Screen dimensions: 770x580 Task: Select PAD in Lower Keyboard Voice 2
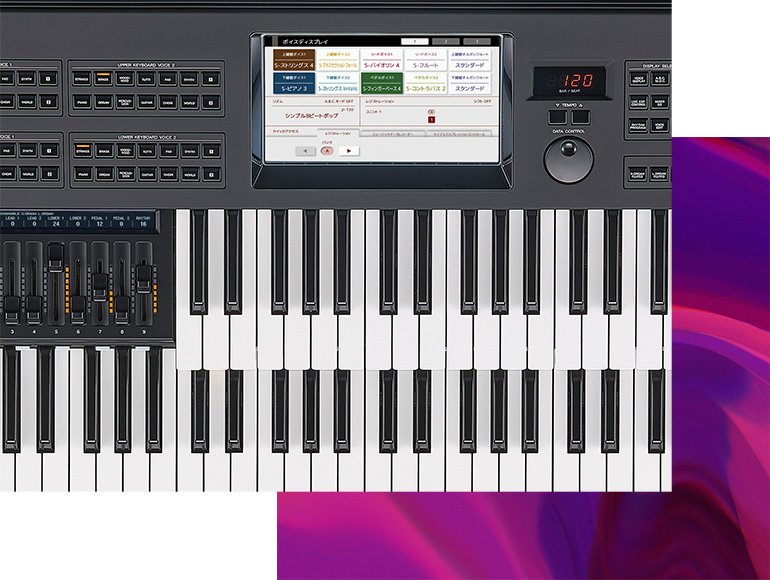pyautogui.click(x=168, y=151)
